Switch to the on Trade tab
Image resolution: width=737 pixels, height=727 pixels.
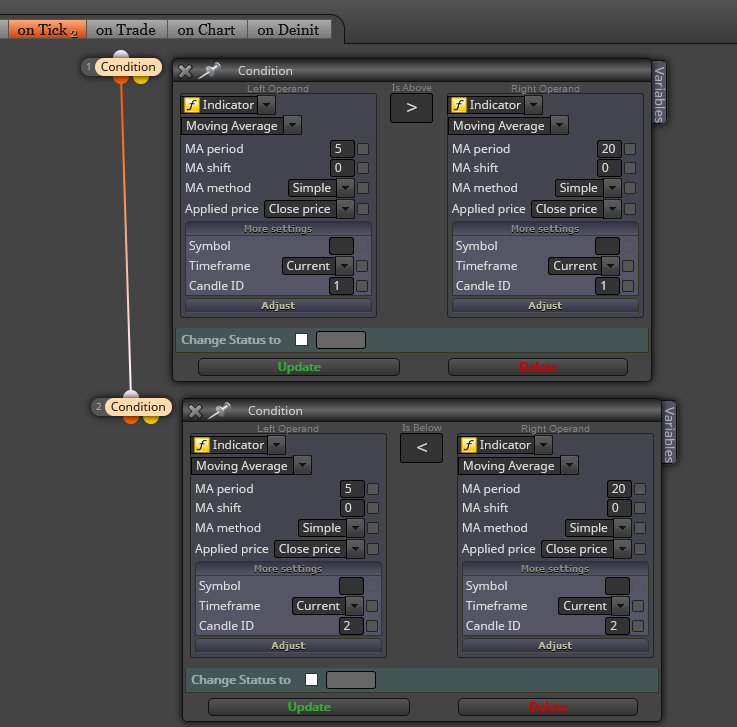click(126, 30)
